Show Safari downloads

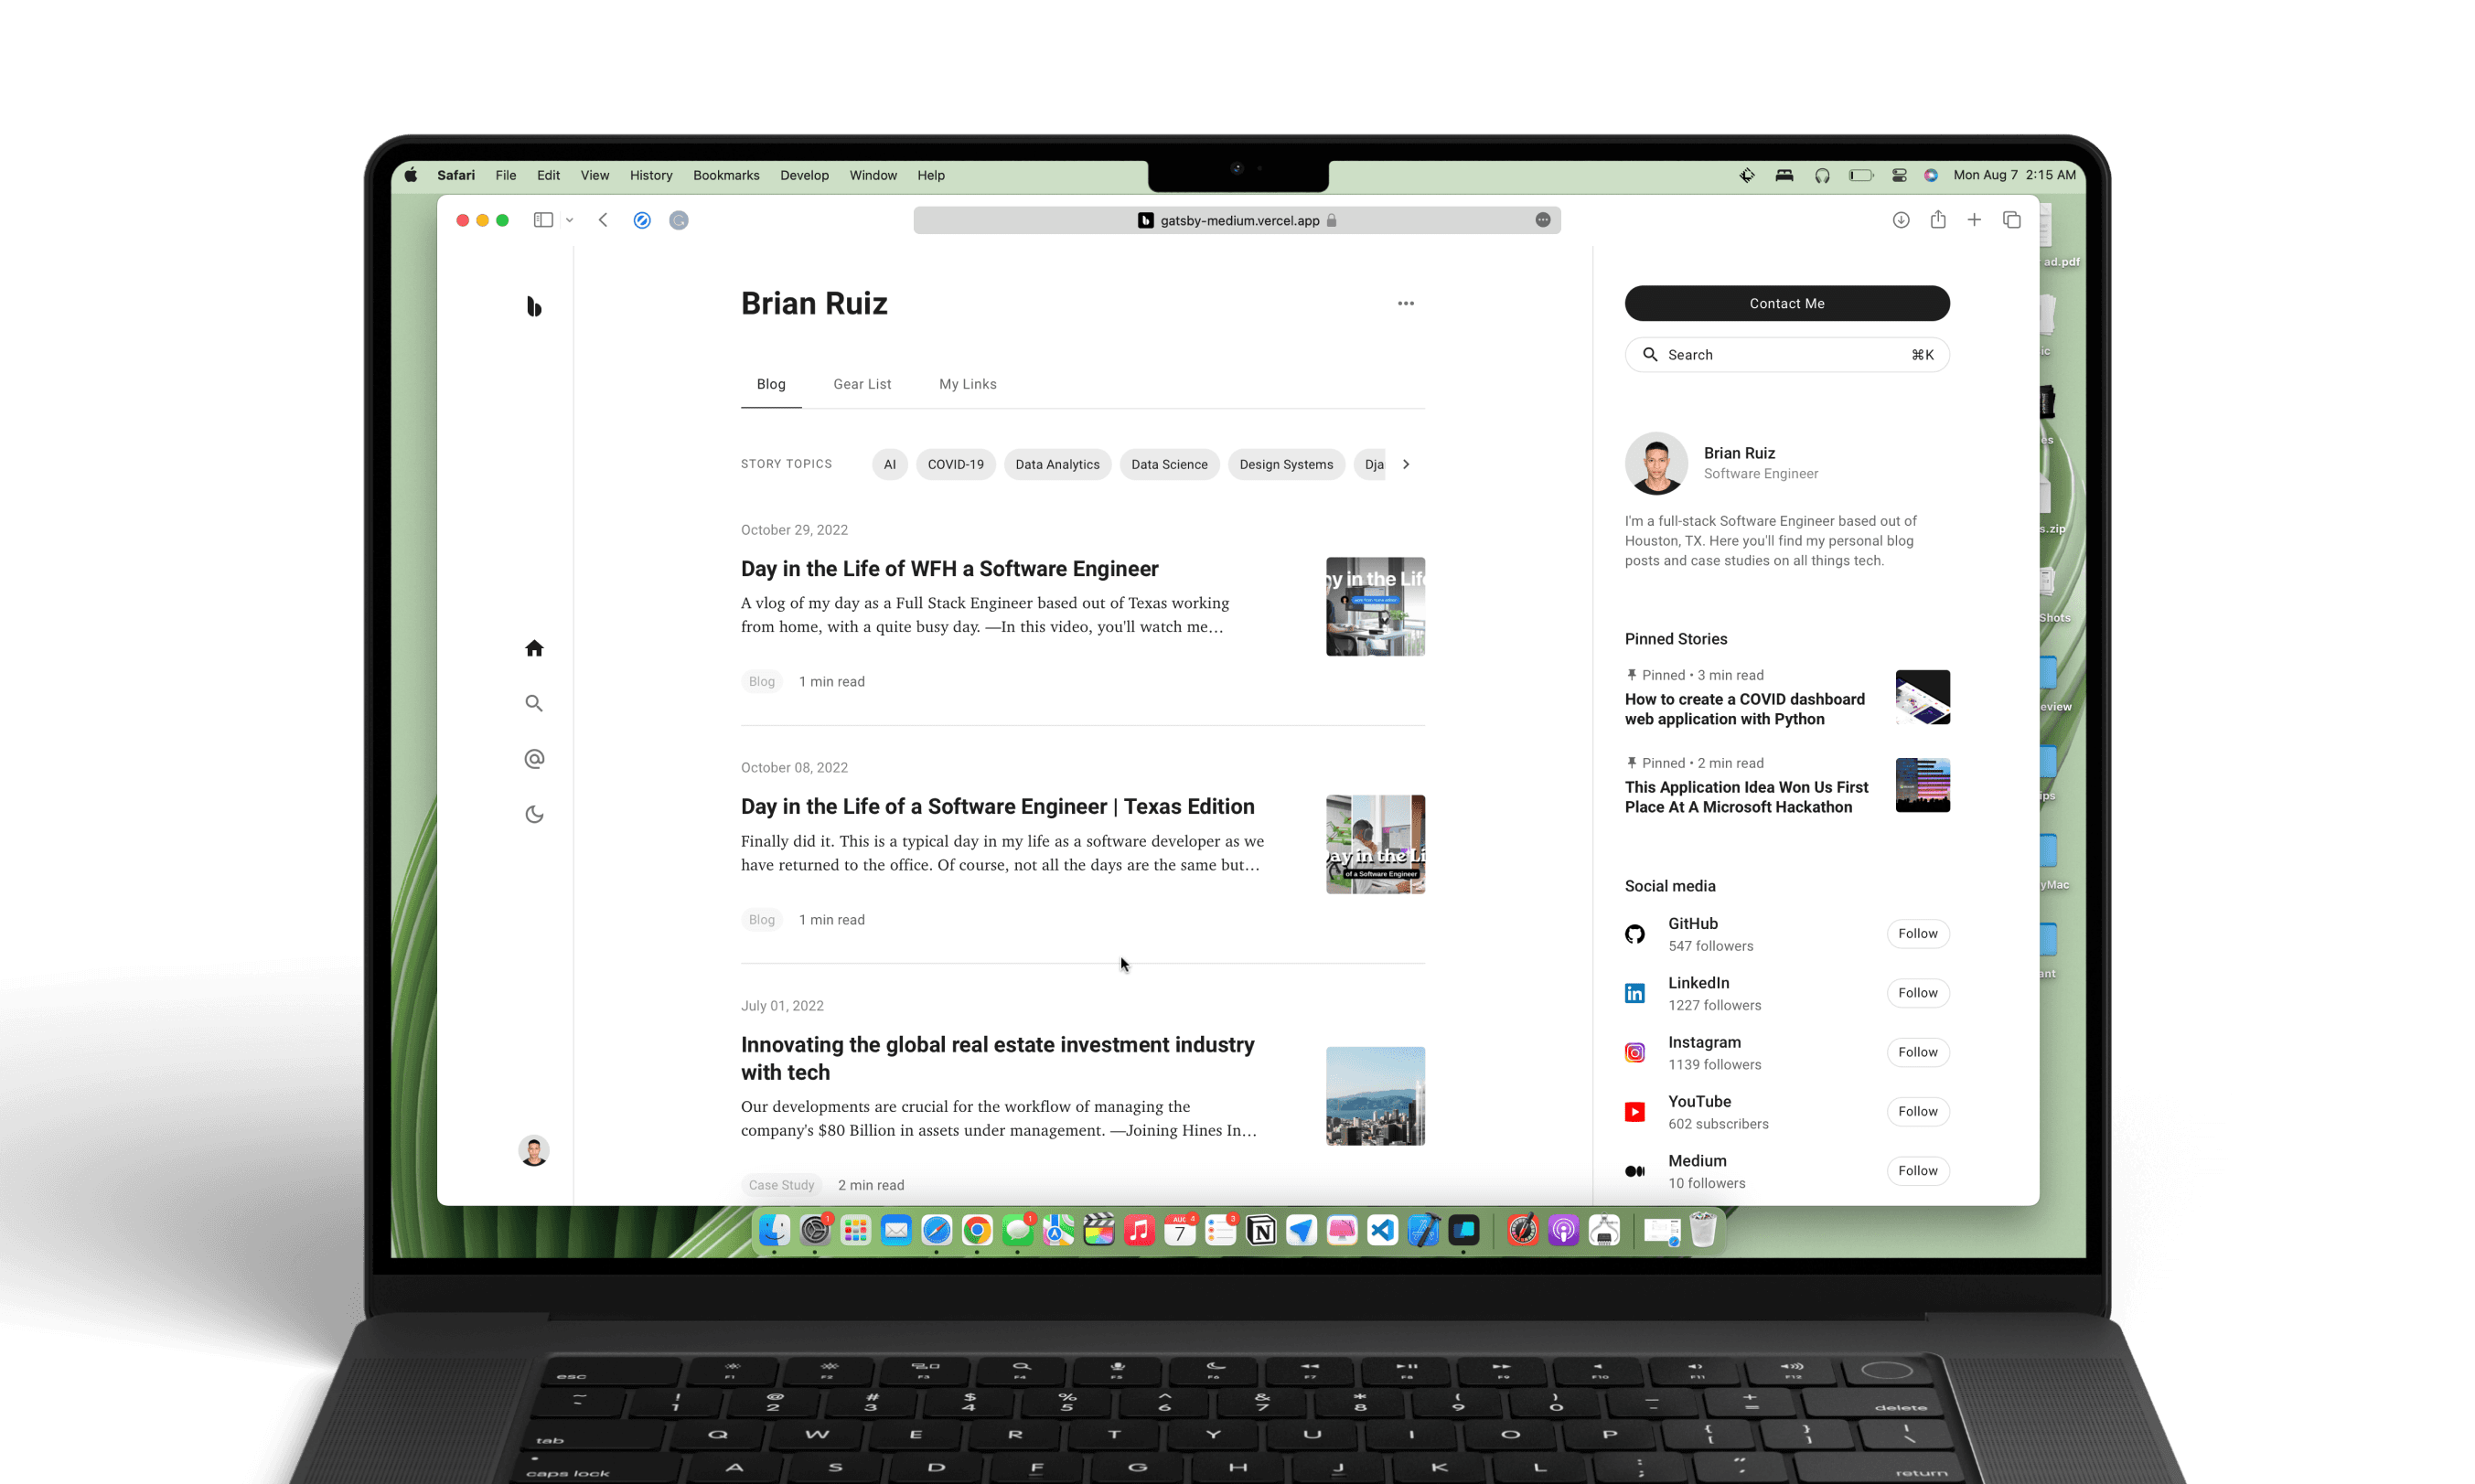pos(1900,220)
